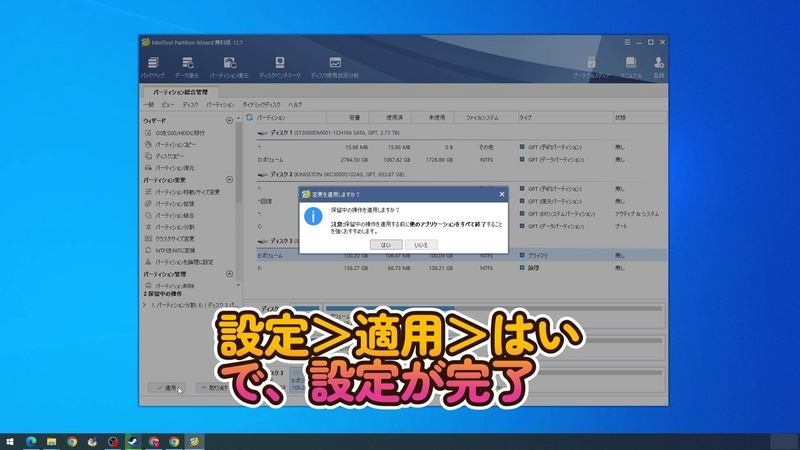Viewport: 800px width, 450px height.
Task: Select パーティション分割 in sidebar
Action: 169,227
